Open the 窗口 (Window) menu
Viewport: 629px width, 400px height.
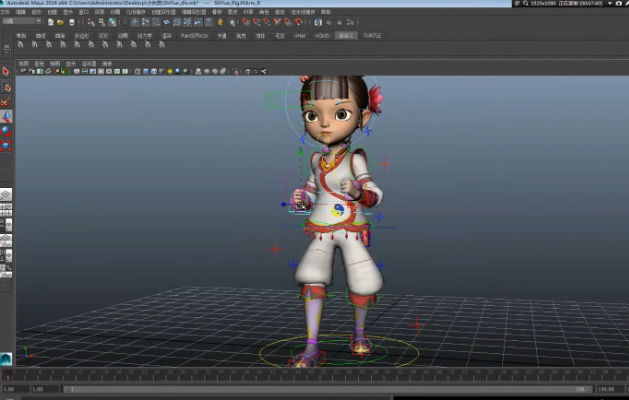[x=84, y=12]
